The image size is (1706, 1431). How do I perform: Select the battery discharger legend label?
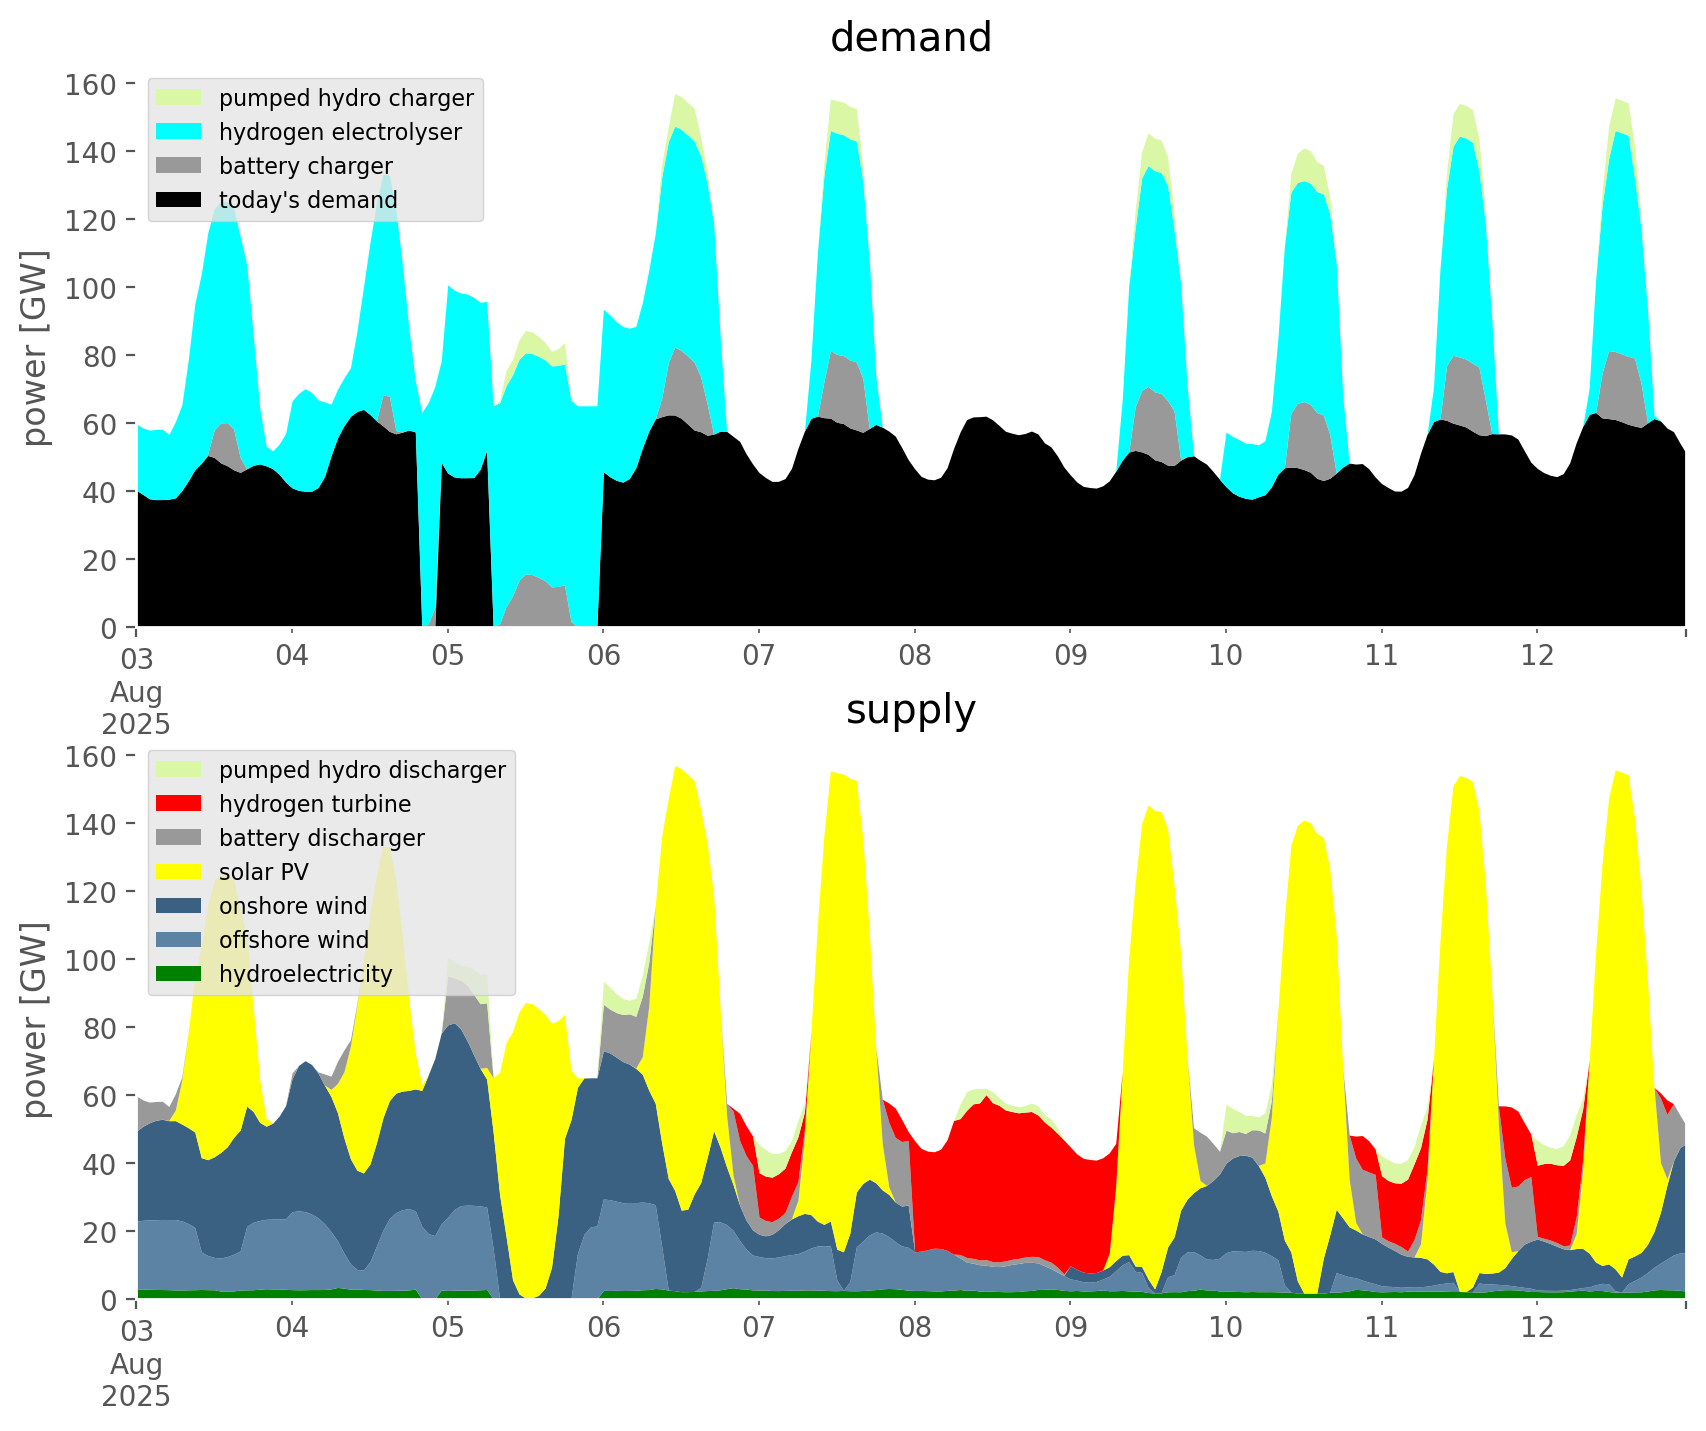[321, 838]
